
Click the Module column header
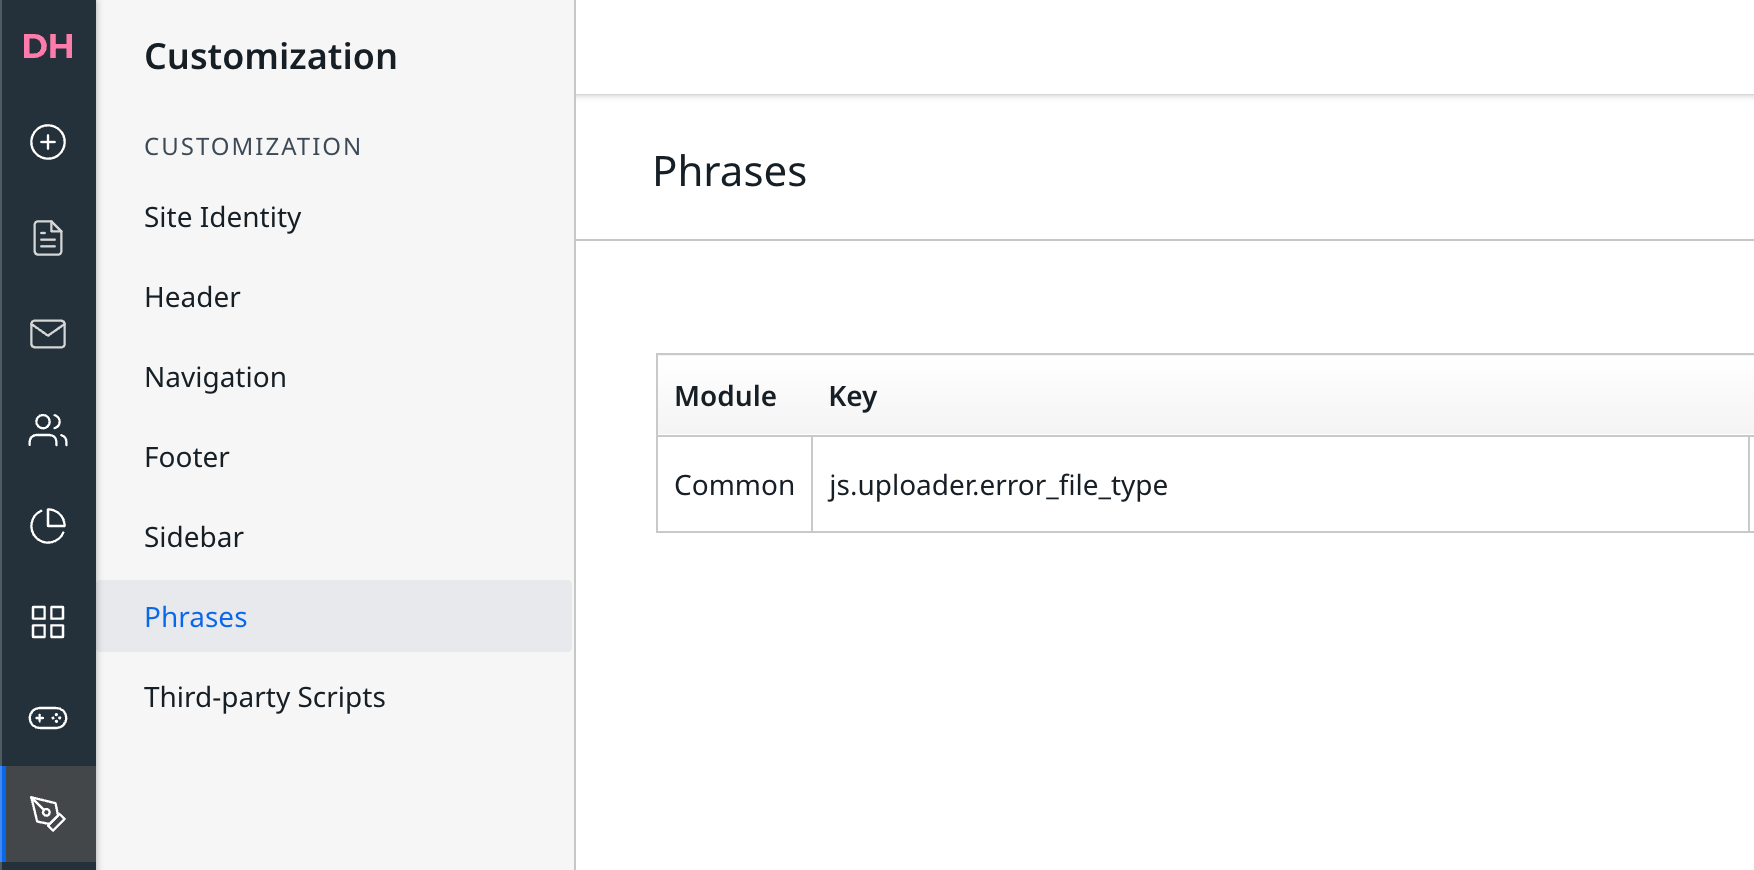(x=726, y=396)
